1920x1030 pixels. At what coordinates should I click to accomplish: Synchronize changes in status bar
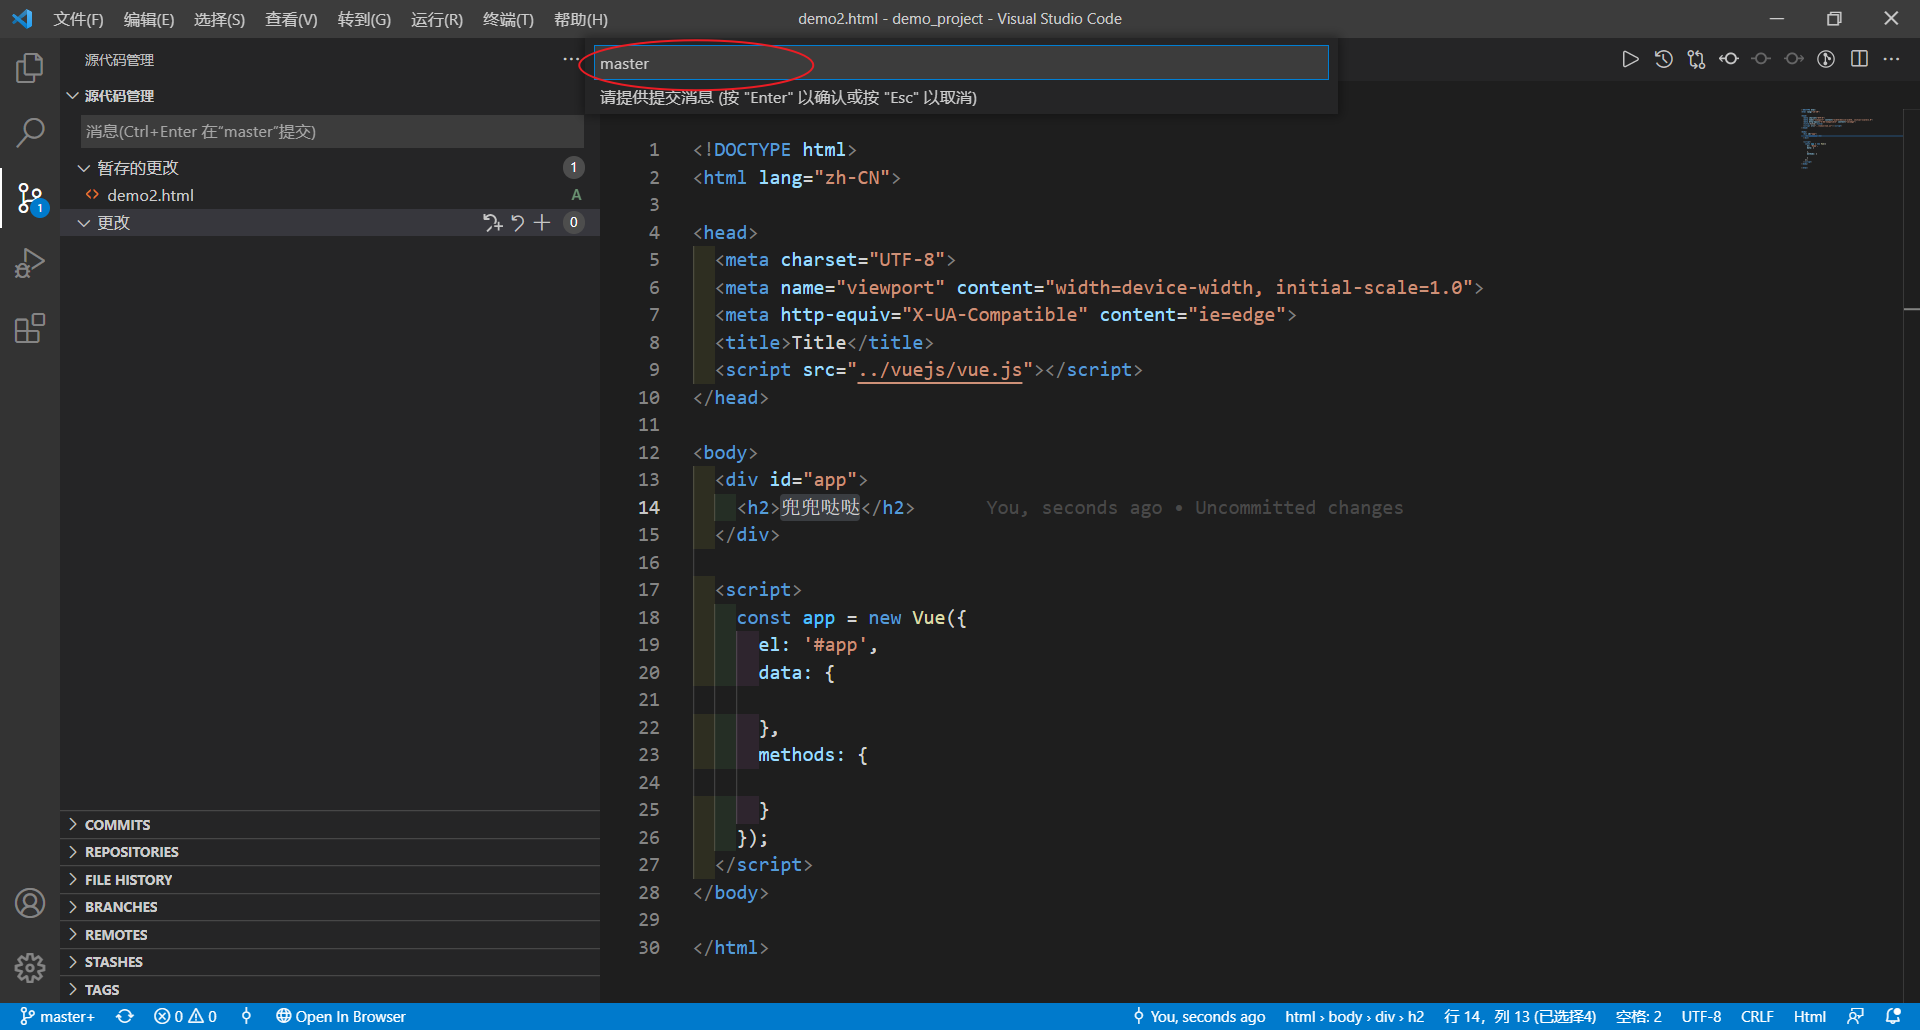[124, 1016]
